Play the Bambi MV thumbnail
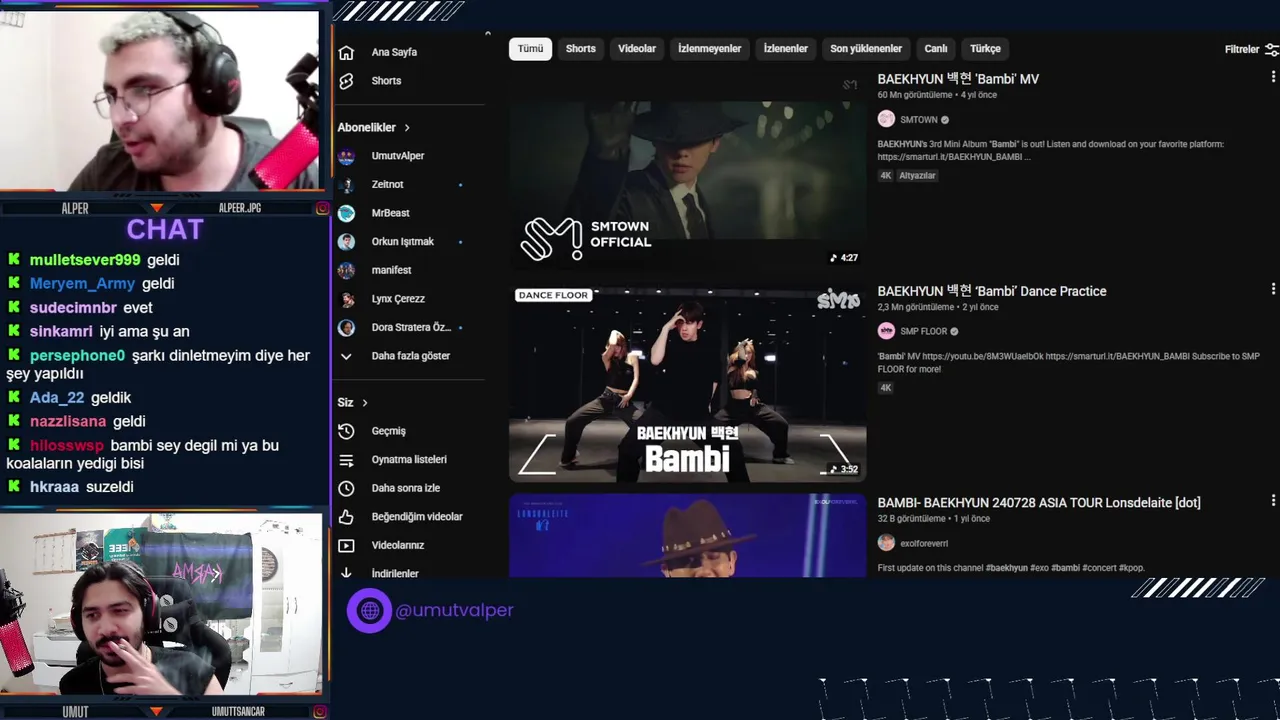This screenshot has width=1280, height=720. [x=687, y=170]
